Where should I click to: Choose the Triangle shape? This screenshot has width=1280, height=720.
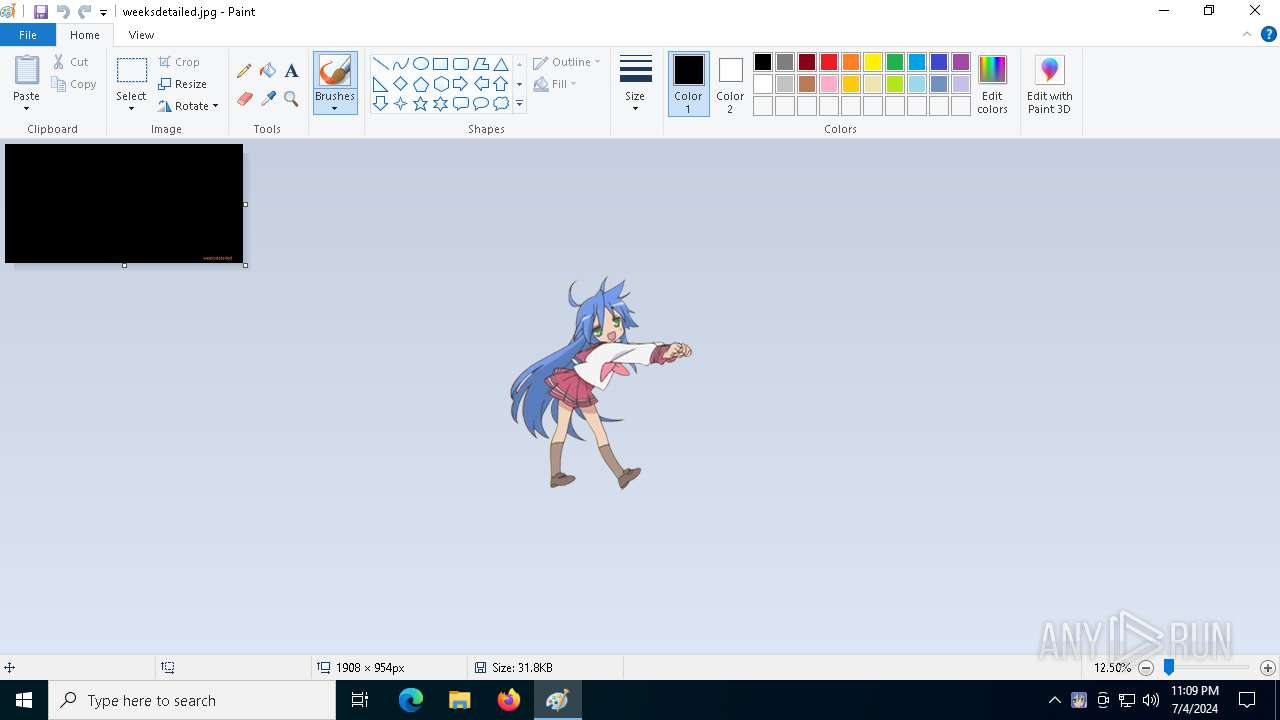click(x=501, y=64)
